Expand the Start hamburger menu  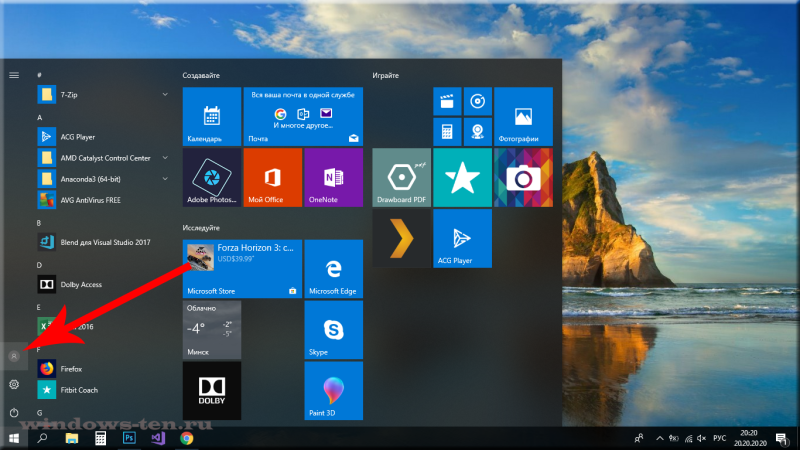(14, 75)
